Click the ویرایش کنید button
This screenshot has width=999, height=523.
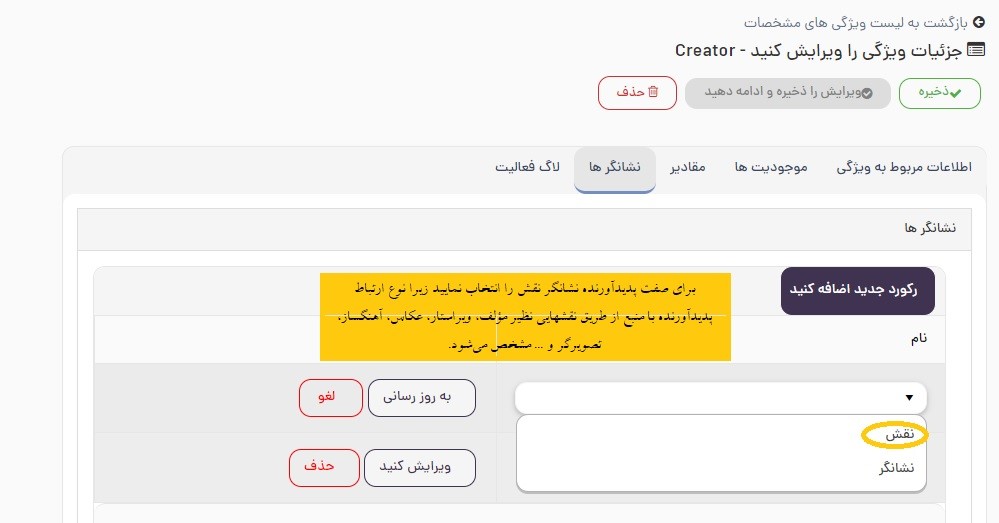(420, 467)
